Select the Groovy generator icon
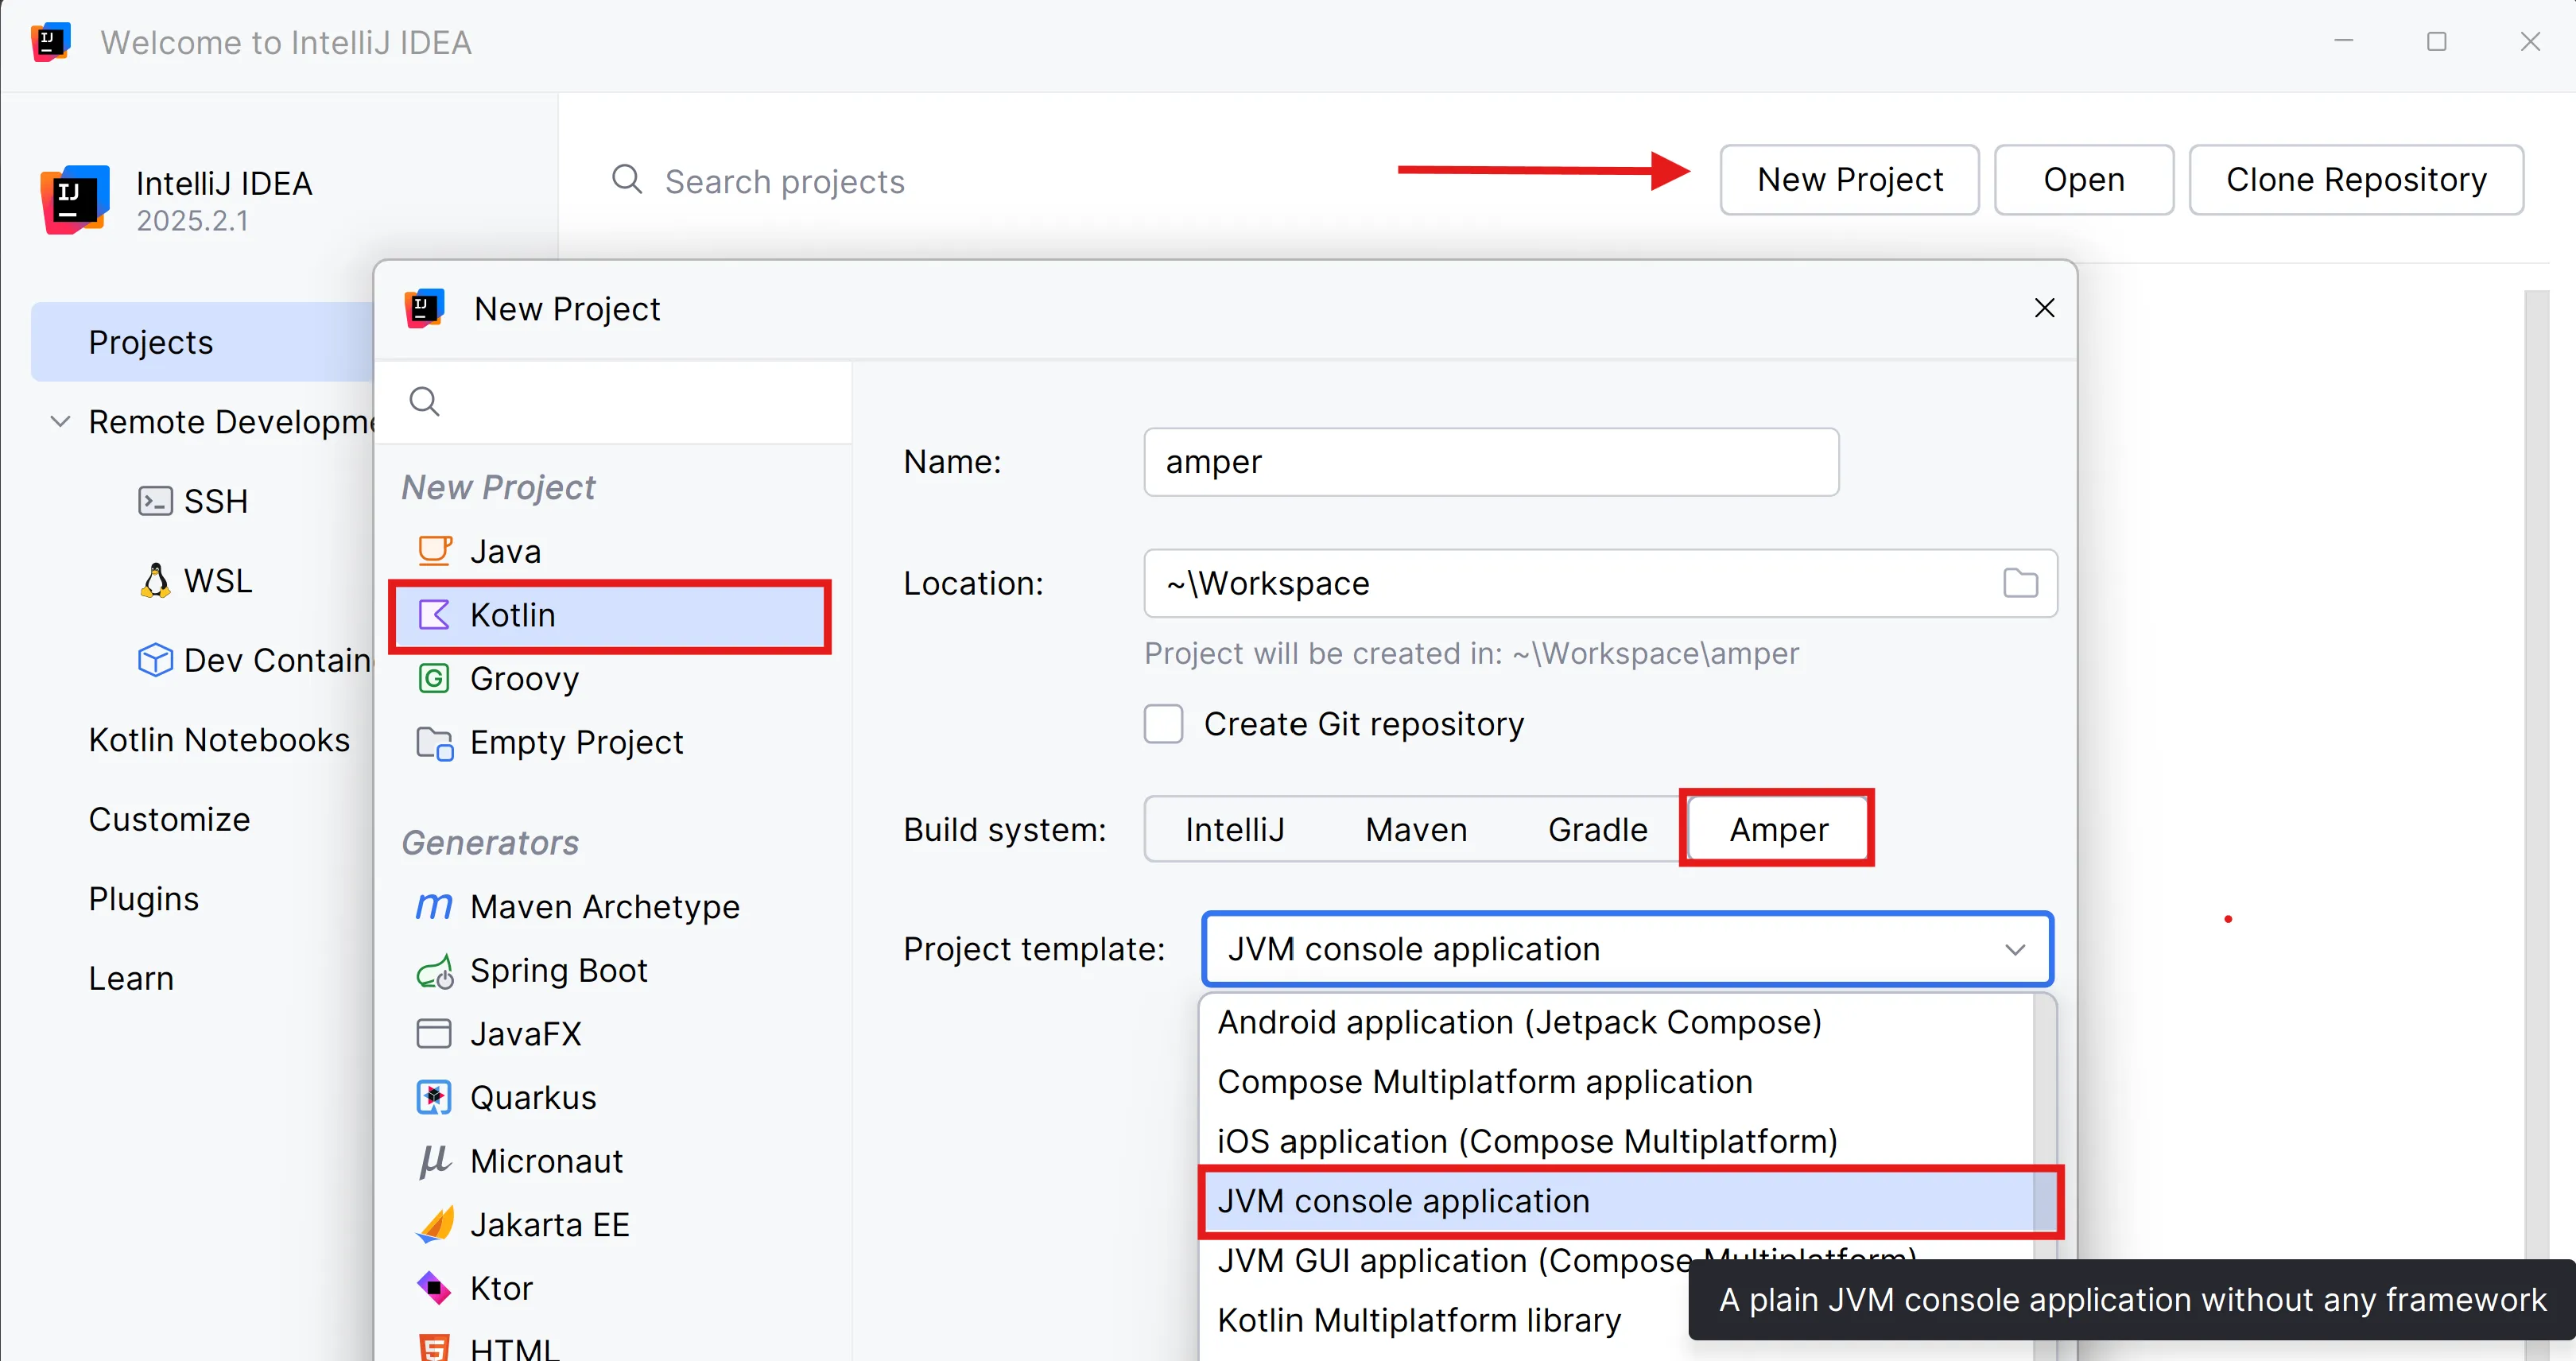The image size is (2576, 1361). tap(434, 678)
